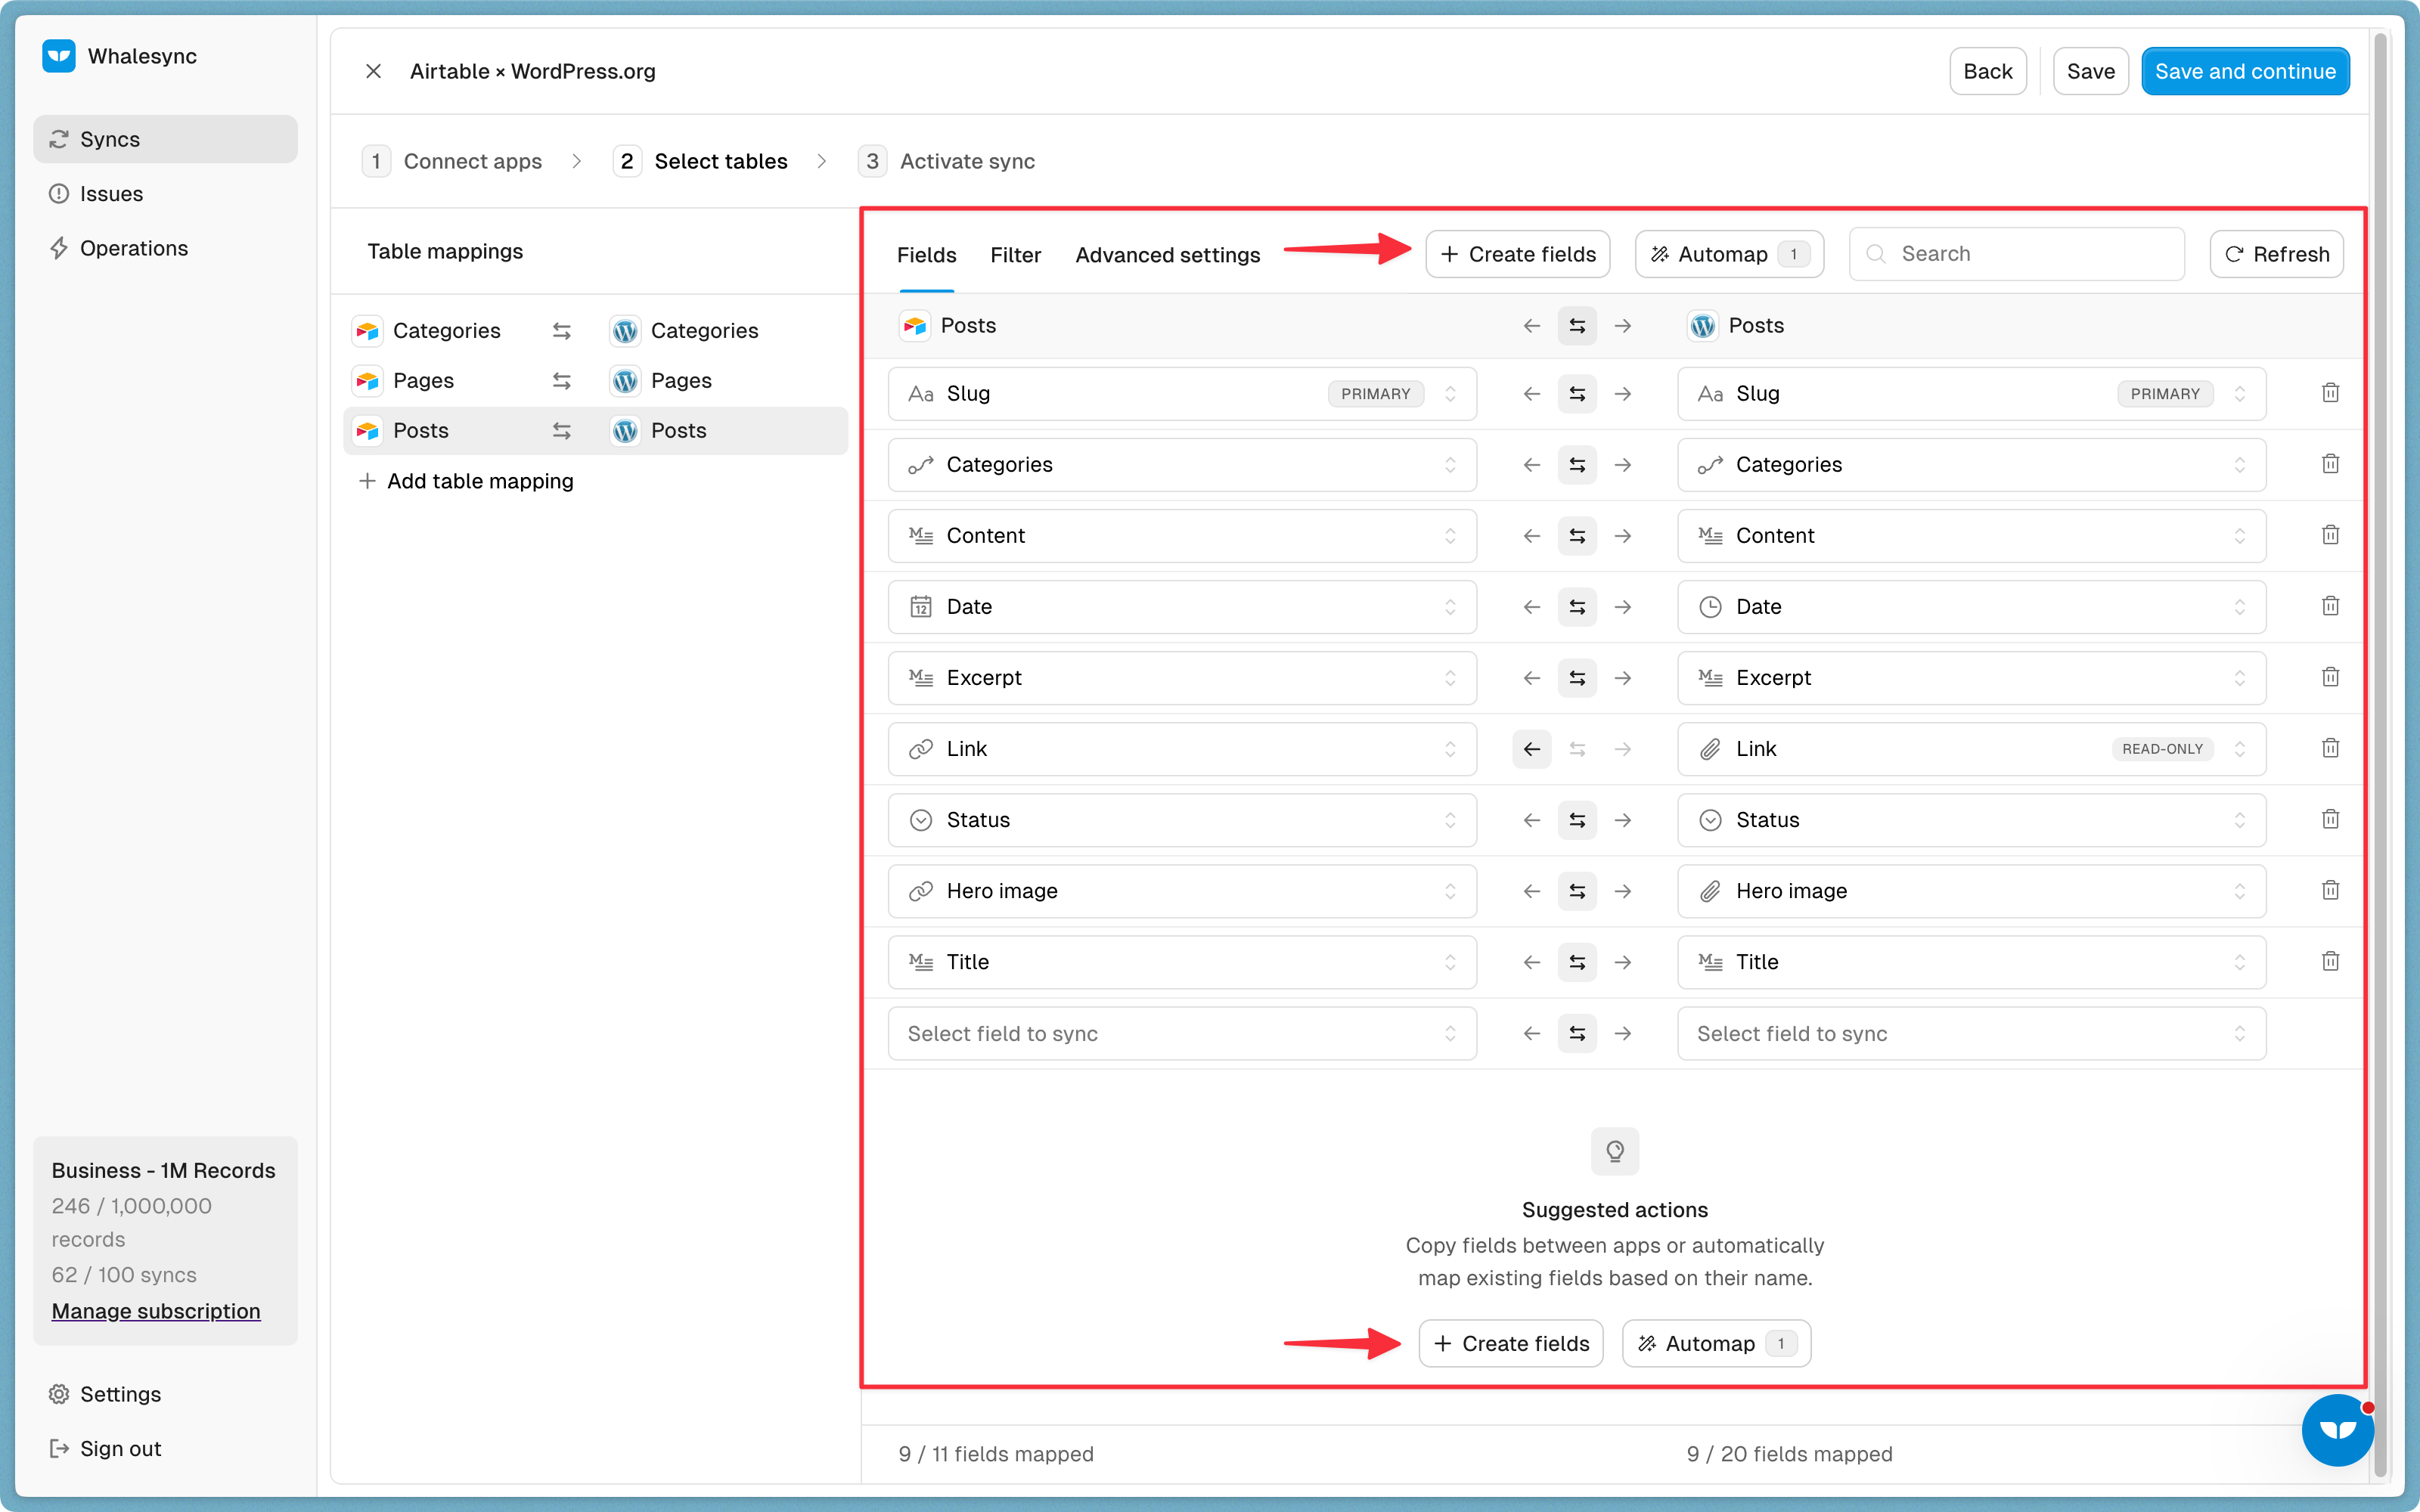Click Automap in the top toolbar
Viewport: 2420px width, 1512px height.
tap(1729, 254)
